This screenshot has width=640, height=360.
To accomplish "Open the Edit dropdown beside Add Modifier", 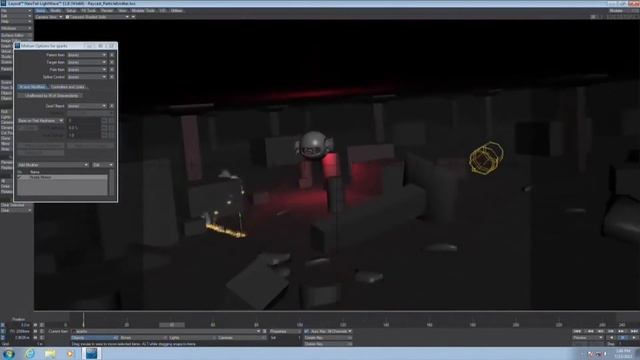I will point(103,165).
